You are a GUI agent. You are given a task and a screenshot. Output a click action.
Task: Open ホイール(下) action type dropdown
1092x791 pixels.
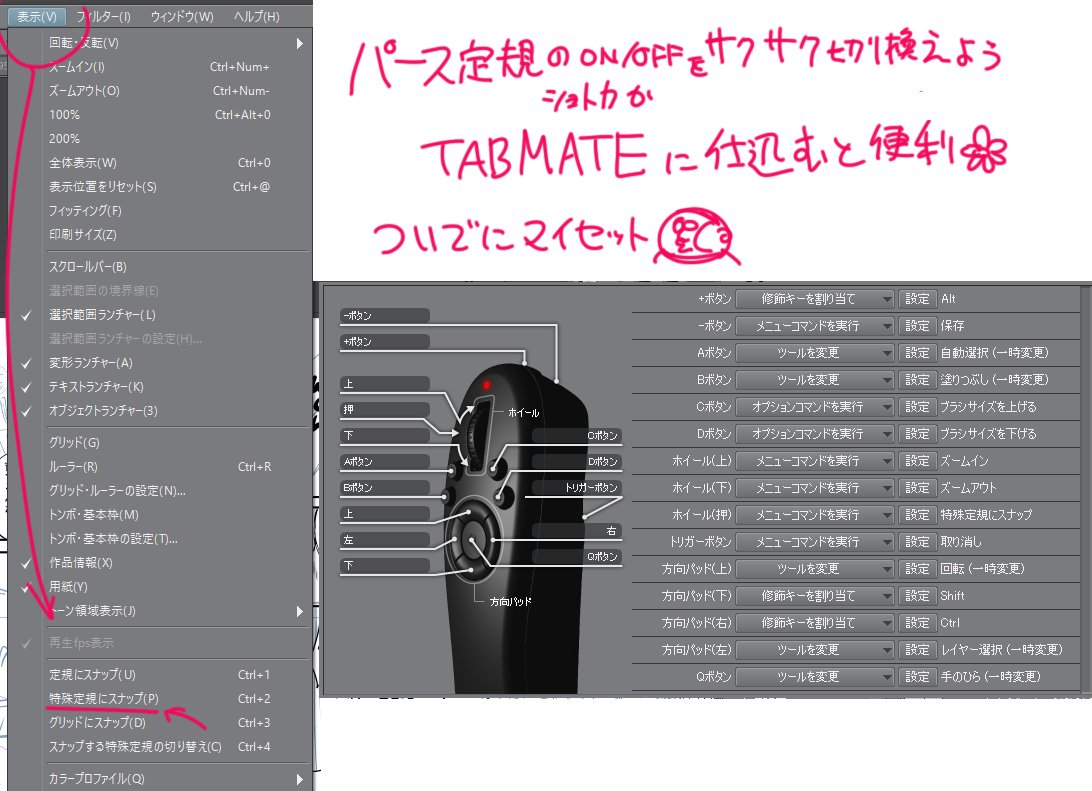(815, 488)
